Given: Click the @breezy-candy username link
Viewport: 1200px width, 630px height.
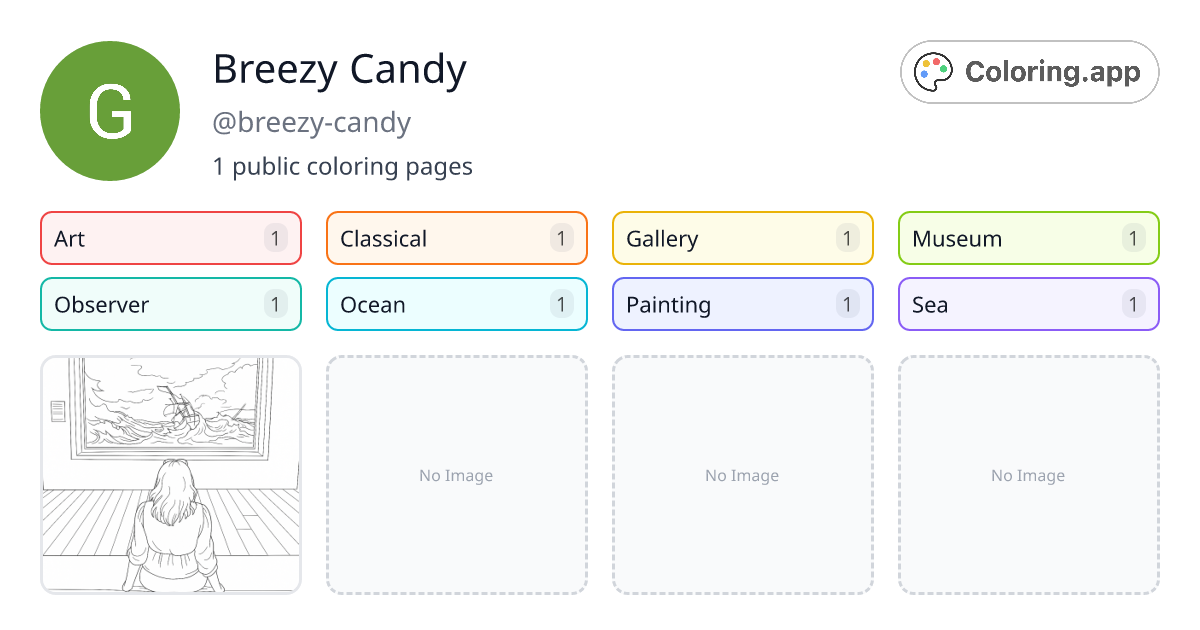Looking at the screenshot, I should point(311,122).
